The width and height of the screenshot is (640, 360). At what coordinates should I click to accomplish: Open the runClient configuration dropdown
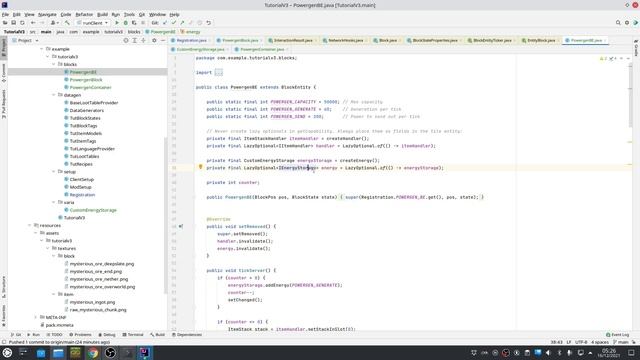coord(93,23)
